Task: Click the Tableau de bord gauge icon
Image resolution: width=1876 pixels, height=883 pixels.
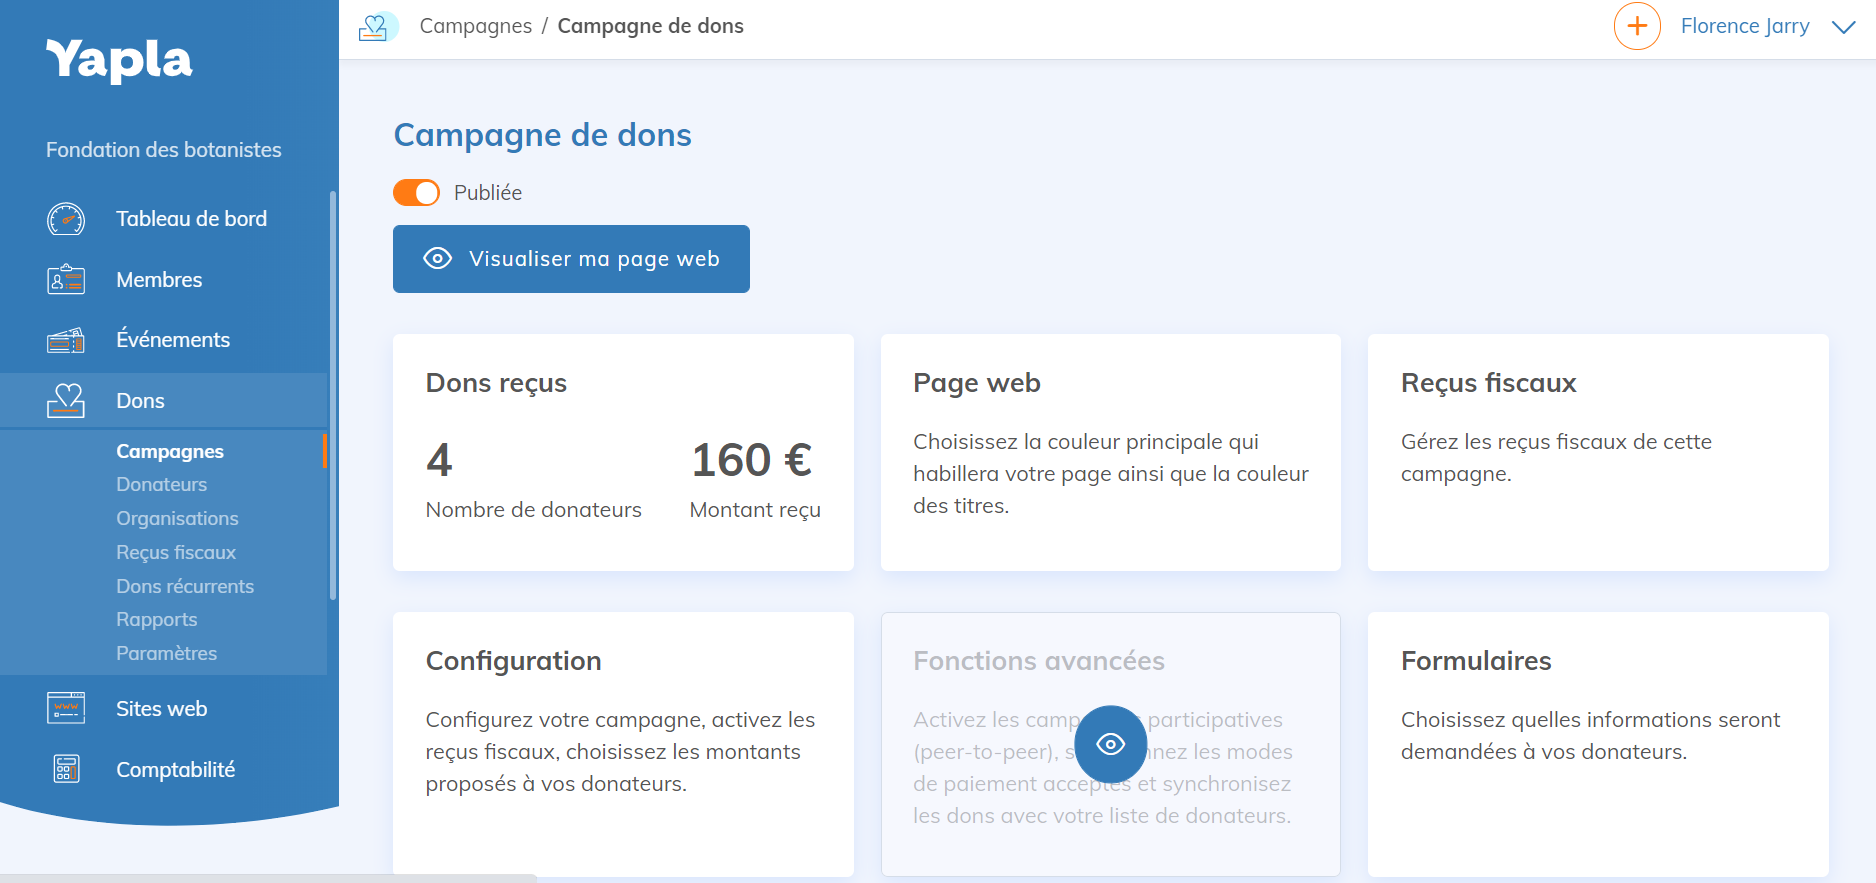Action: click(x=66, y=219)
